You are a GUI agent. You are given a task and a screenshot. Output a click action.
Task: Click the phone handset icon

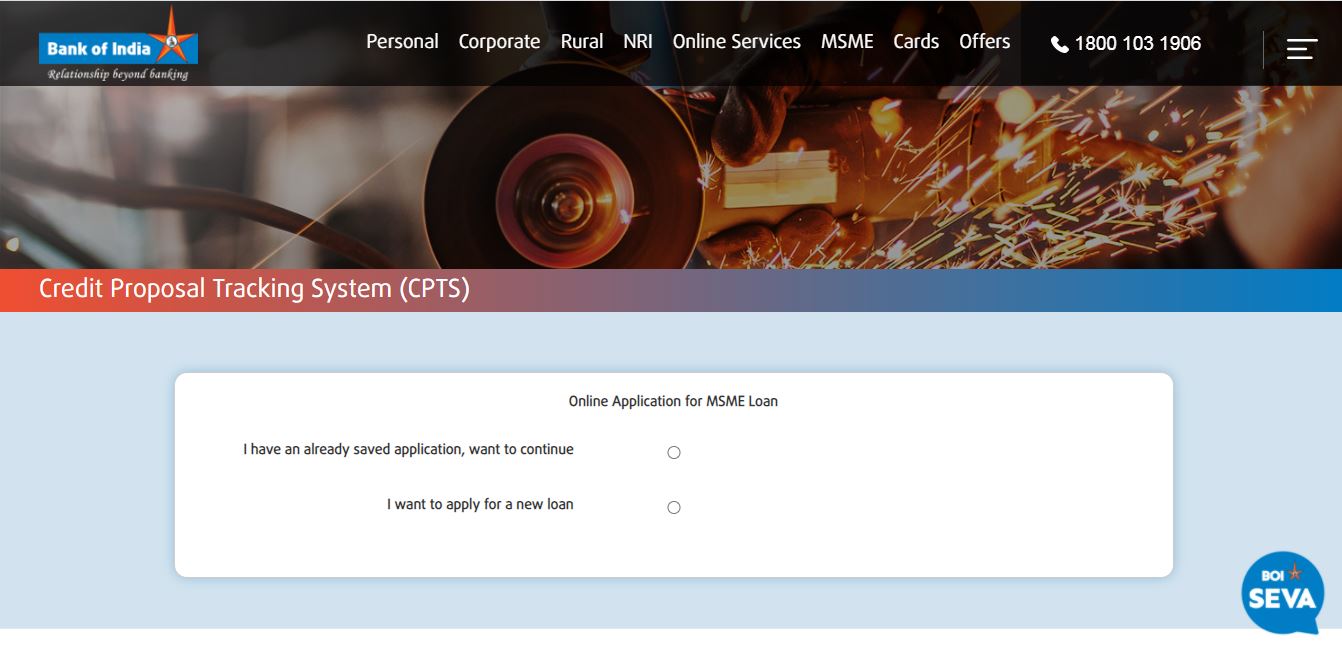(x=1059, y=44)
